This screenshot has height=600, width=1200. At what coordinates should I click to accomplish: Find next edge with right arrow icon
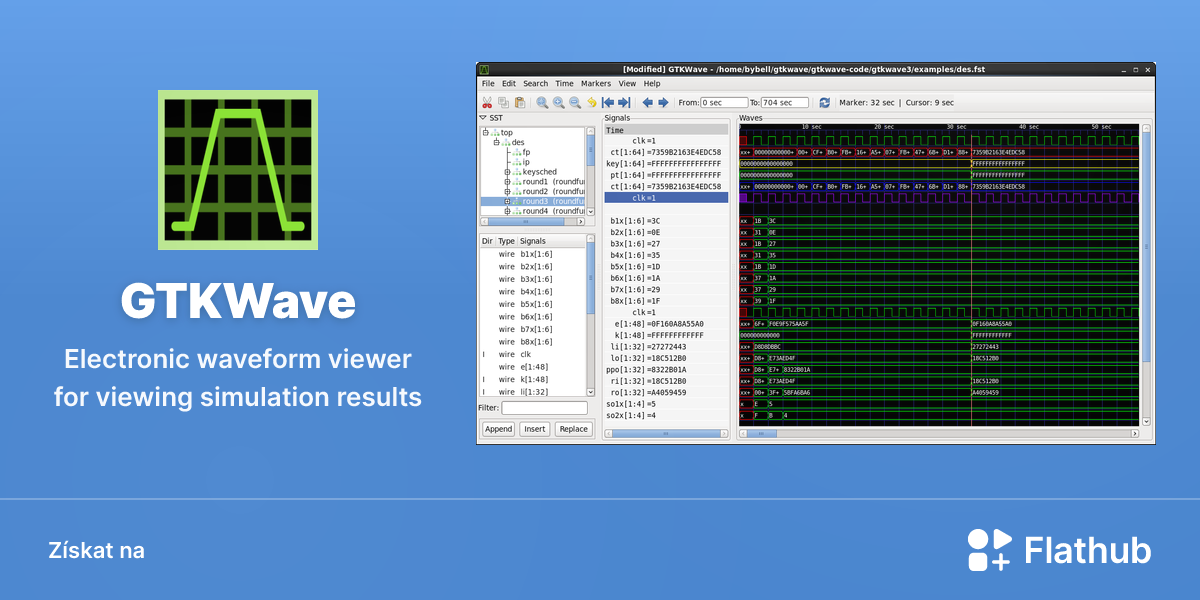(x=662, y=102)
